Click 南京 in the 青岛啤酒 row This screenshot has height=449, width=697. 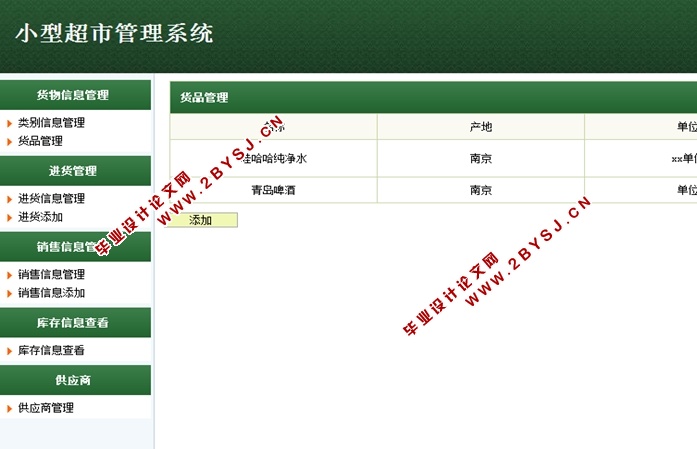click(x=481, y=190)
